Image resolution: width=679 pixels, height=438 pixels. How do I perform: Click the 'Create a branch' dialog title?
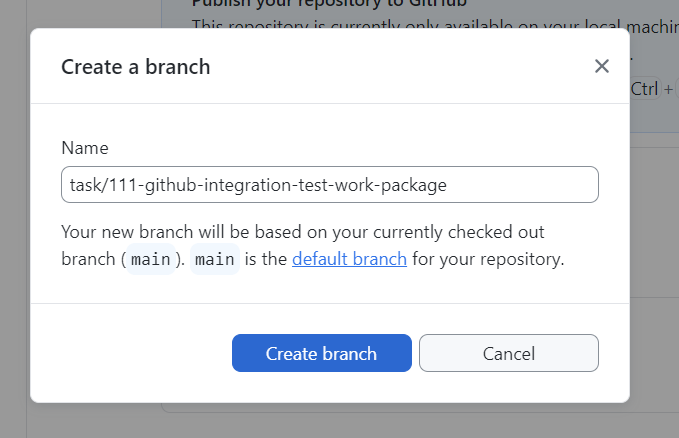135,67
